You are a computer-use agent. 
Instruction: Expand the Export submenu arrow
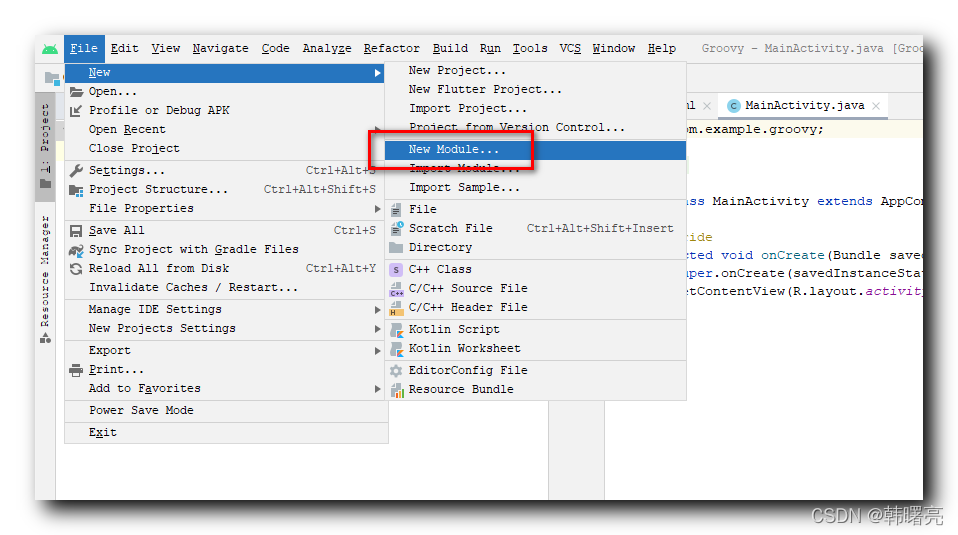pos(378,351)
